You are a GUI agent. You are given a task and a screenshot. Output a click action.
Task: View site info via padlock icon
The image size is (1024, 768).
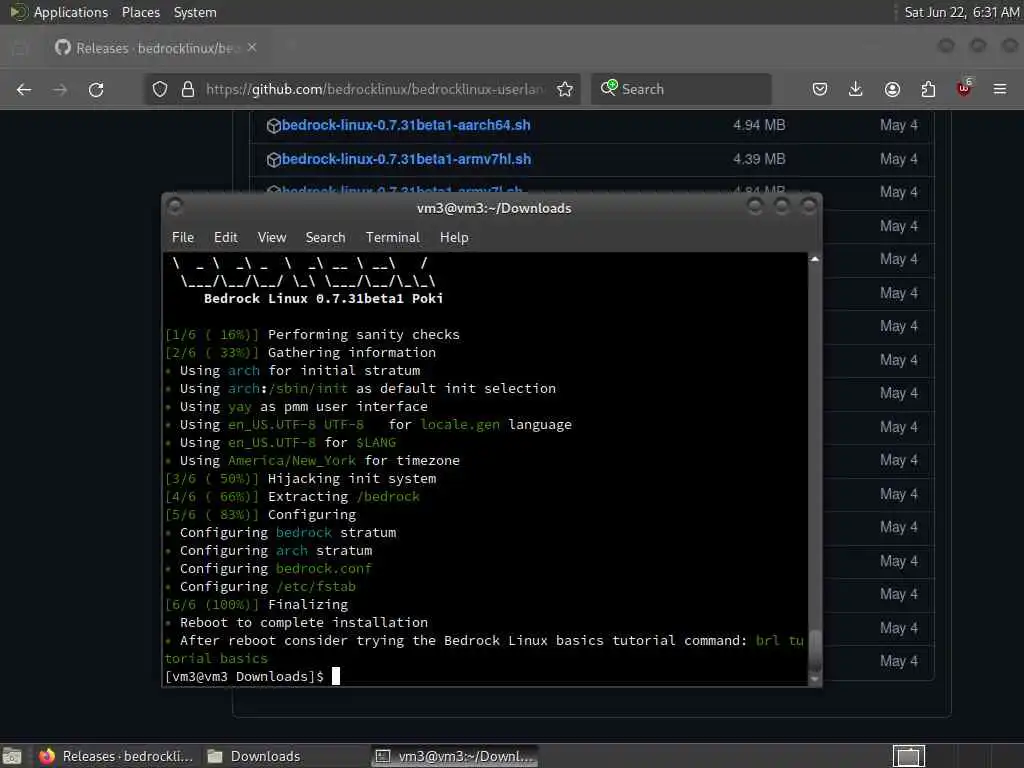[x=188, y=89]
